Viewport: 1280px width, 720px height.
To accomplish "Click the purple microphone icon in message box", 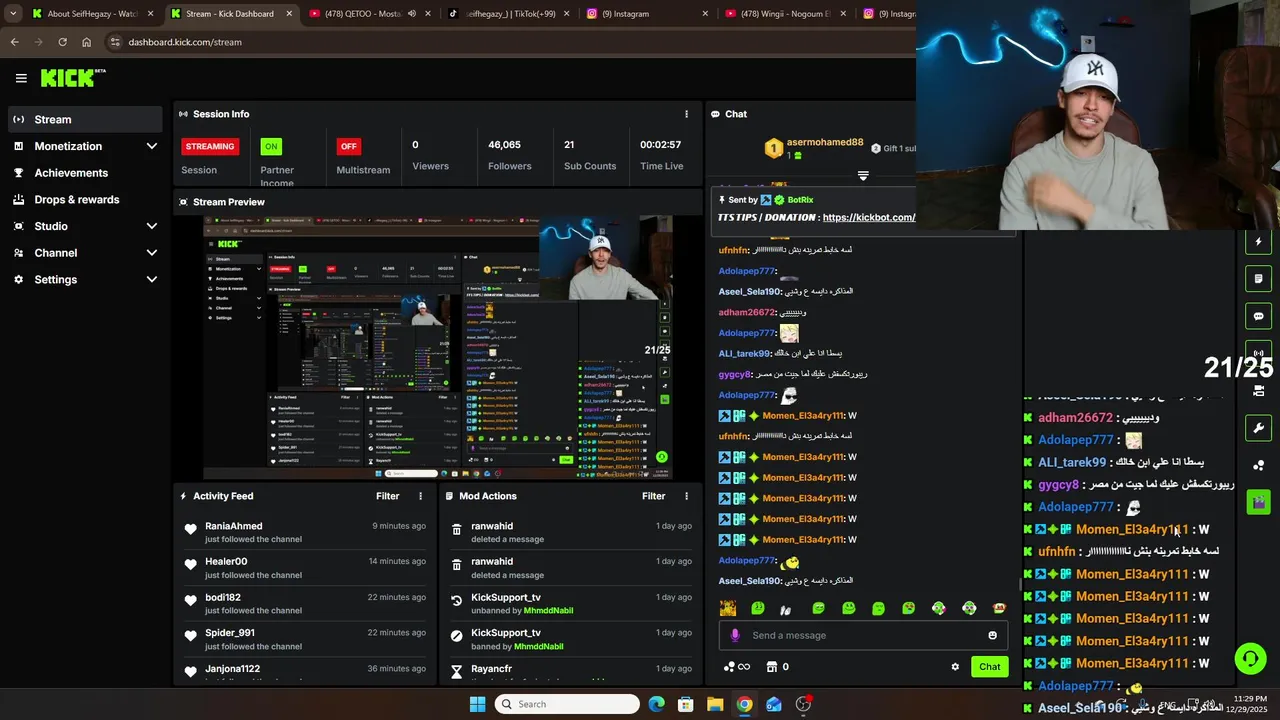I will point(735,635).
